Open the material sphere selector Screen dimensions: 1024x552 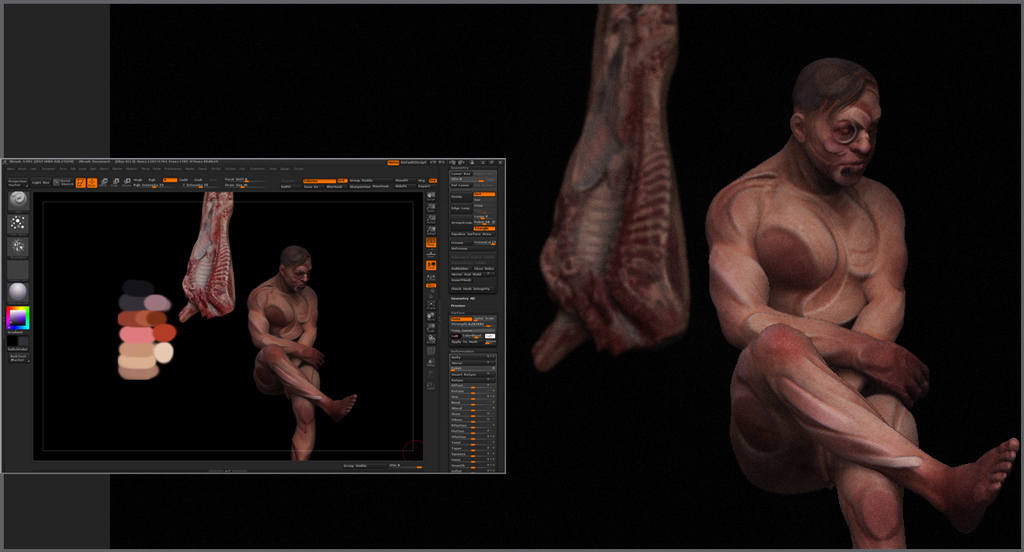pyautogui.click(x=18, y=292)
